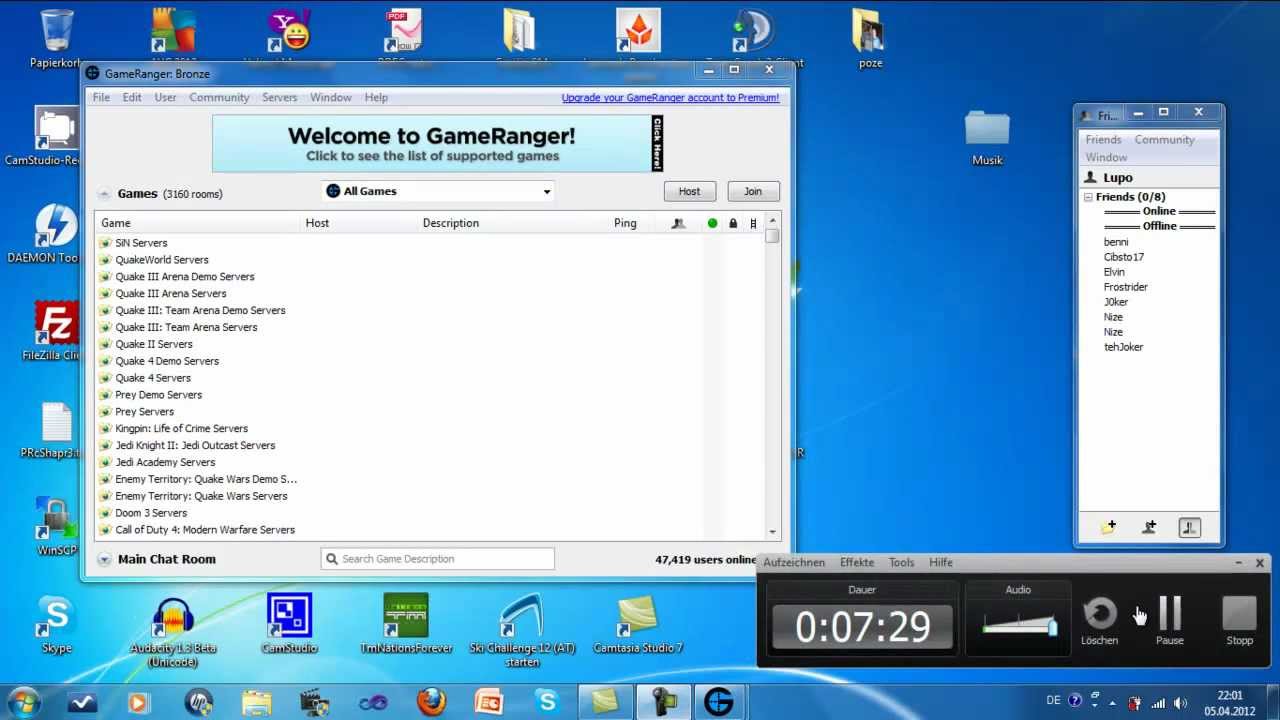Open the User menu

coord(165,97)
